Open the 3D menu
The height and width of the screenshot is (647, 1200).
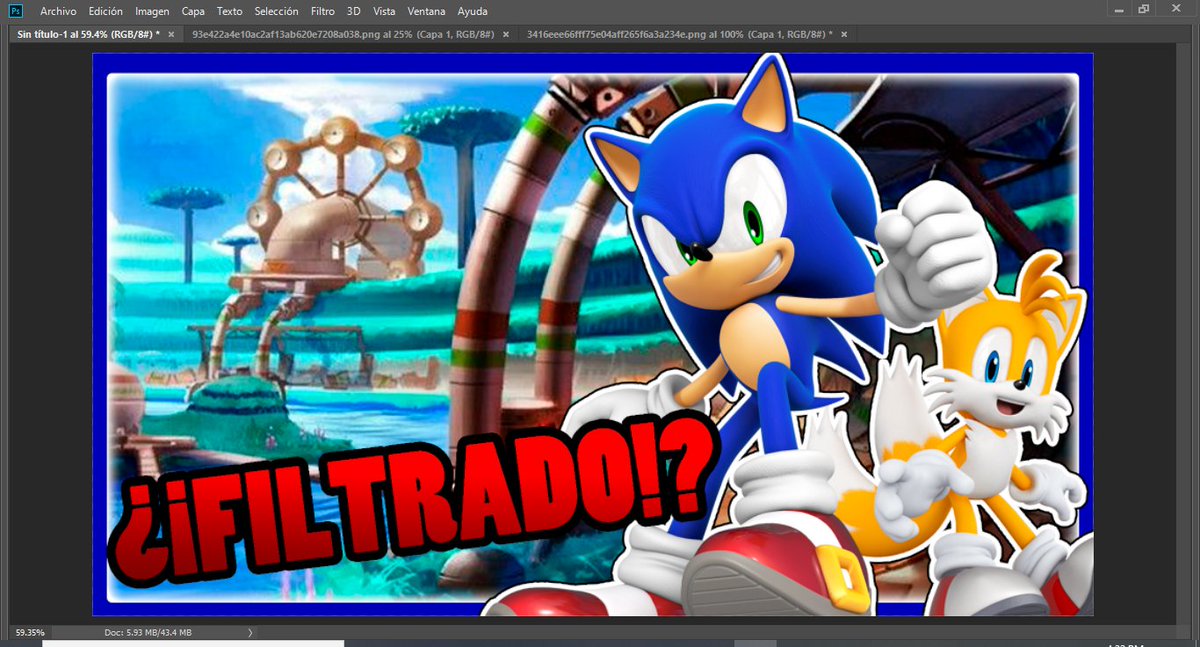tap(353, 11)
